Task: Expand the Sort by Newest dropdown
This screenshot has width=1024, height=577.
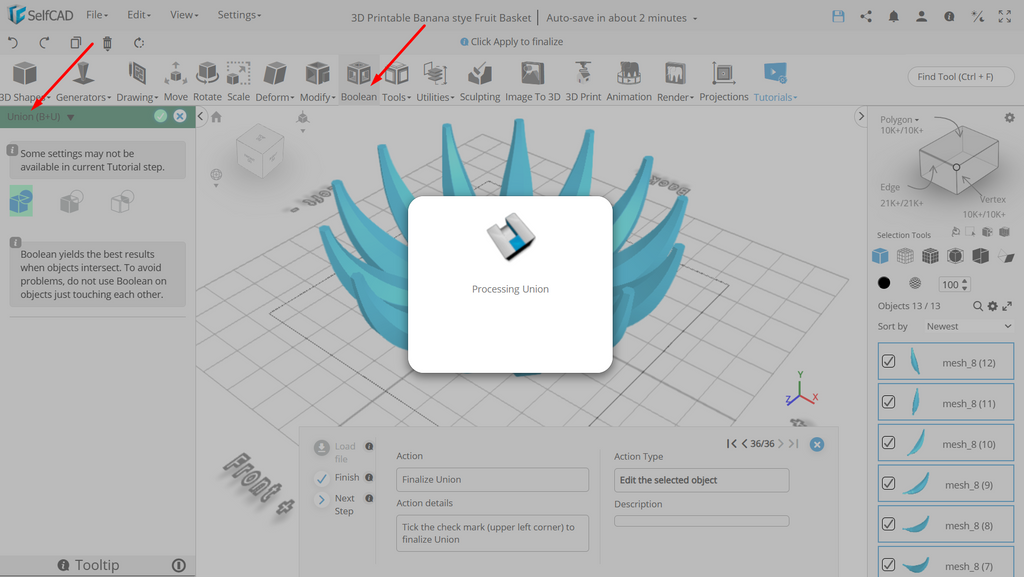Action: pos(968,326)
